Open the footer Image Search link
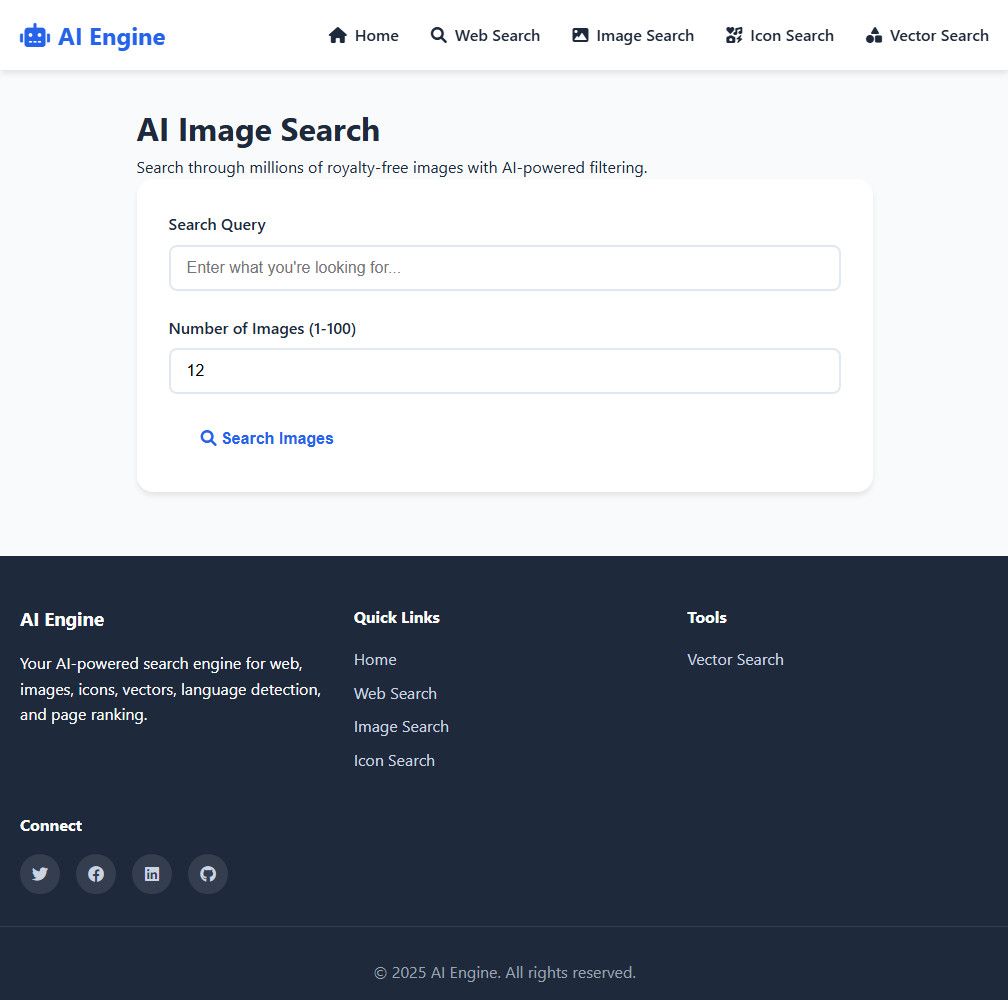 401,727
